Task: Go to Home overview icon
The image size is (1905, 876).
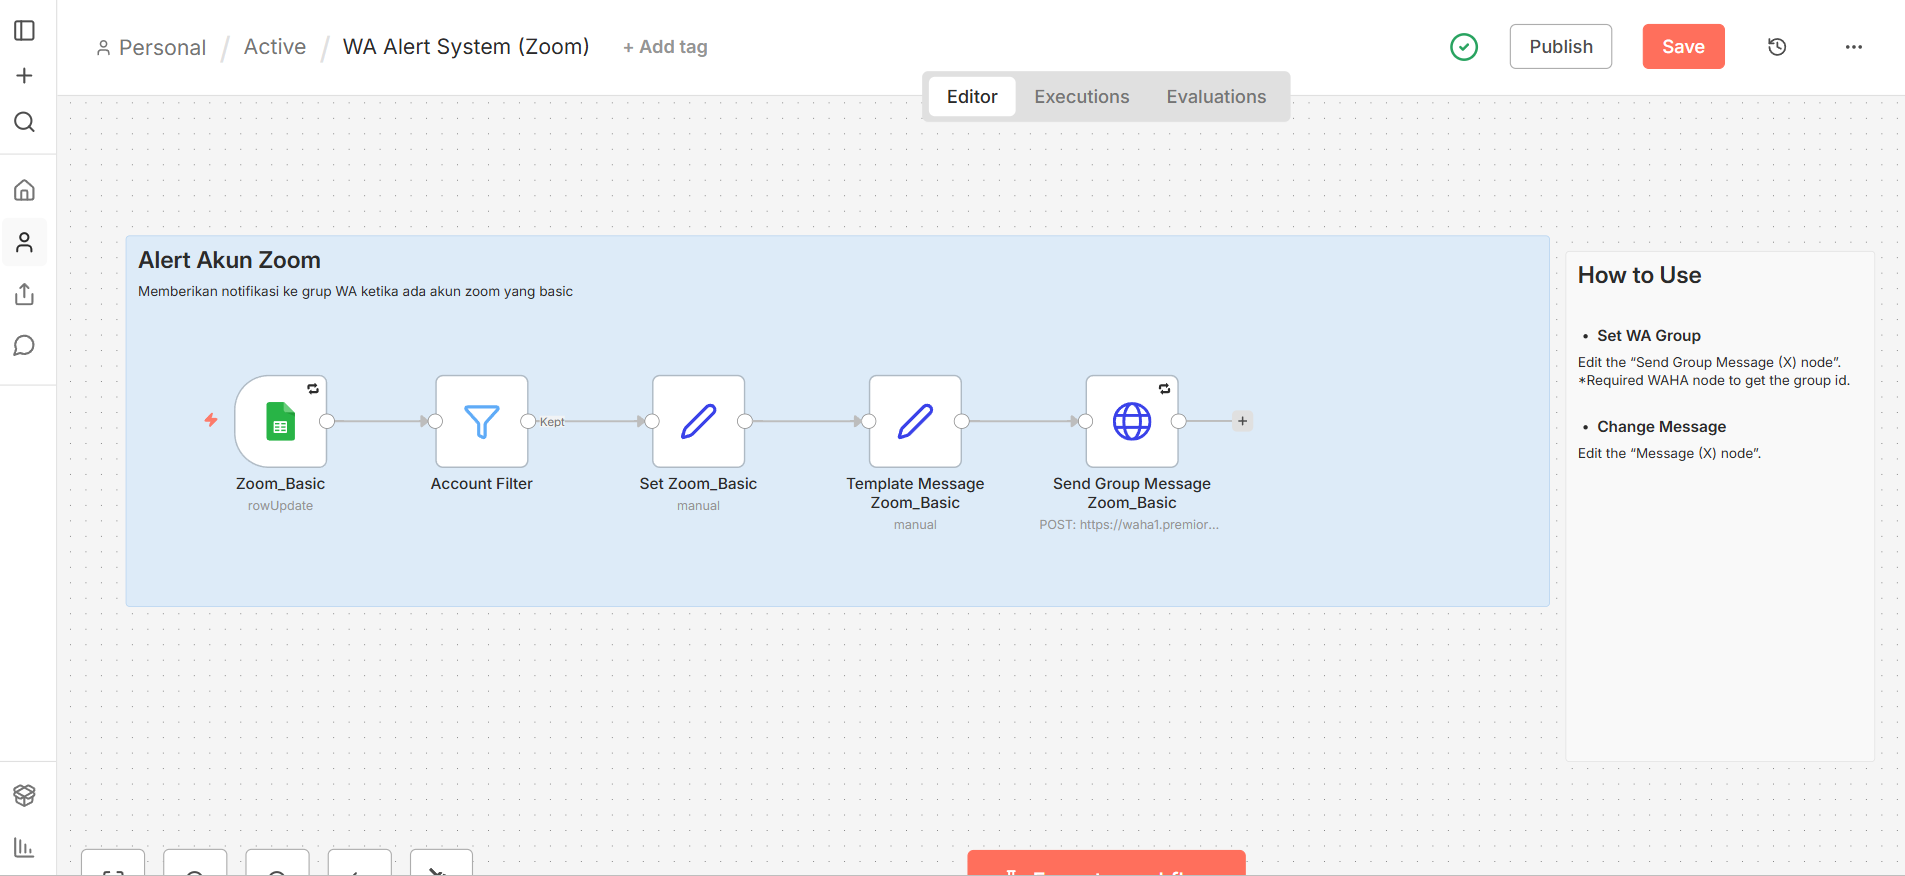Action: coord(25,190)
